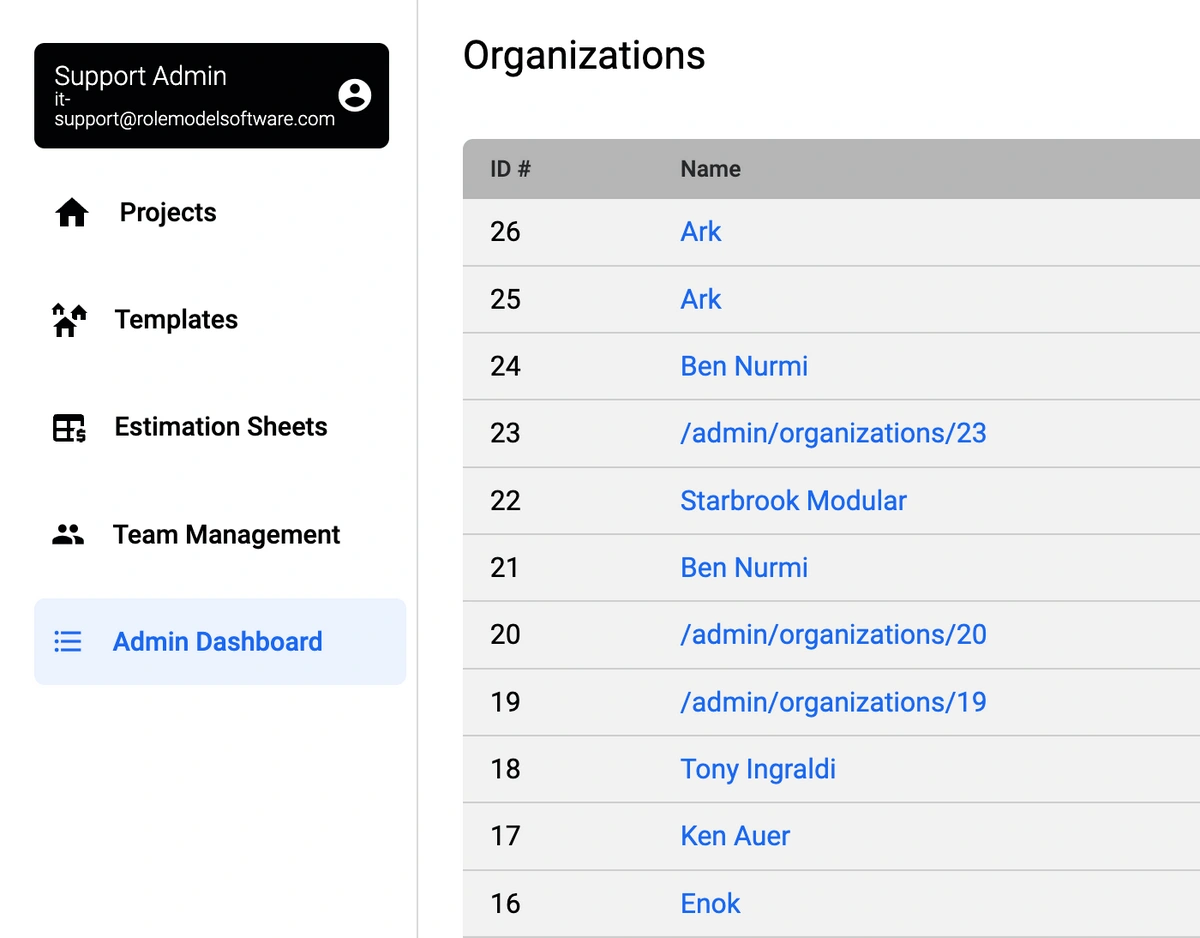The height and width of the screenshot is (938, 1200).
Task: Click the Projects house icon
Action: (72, 213)
